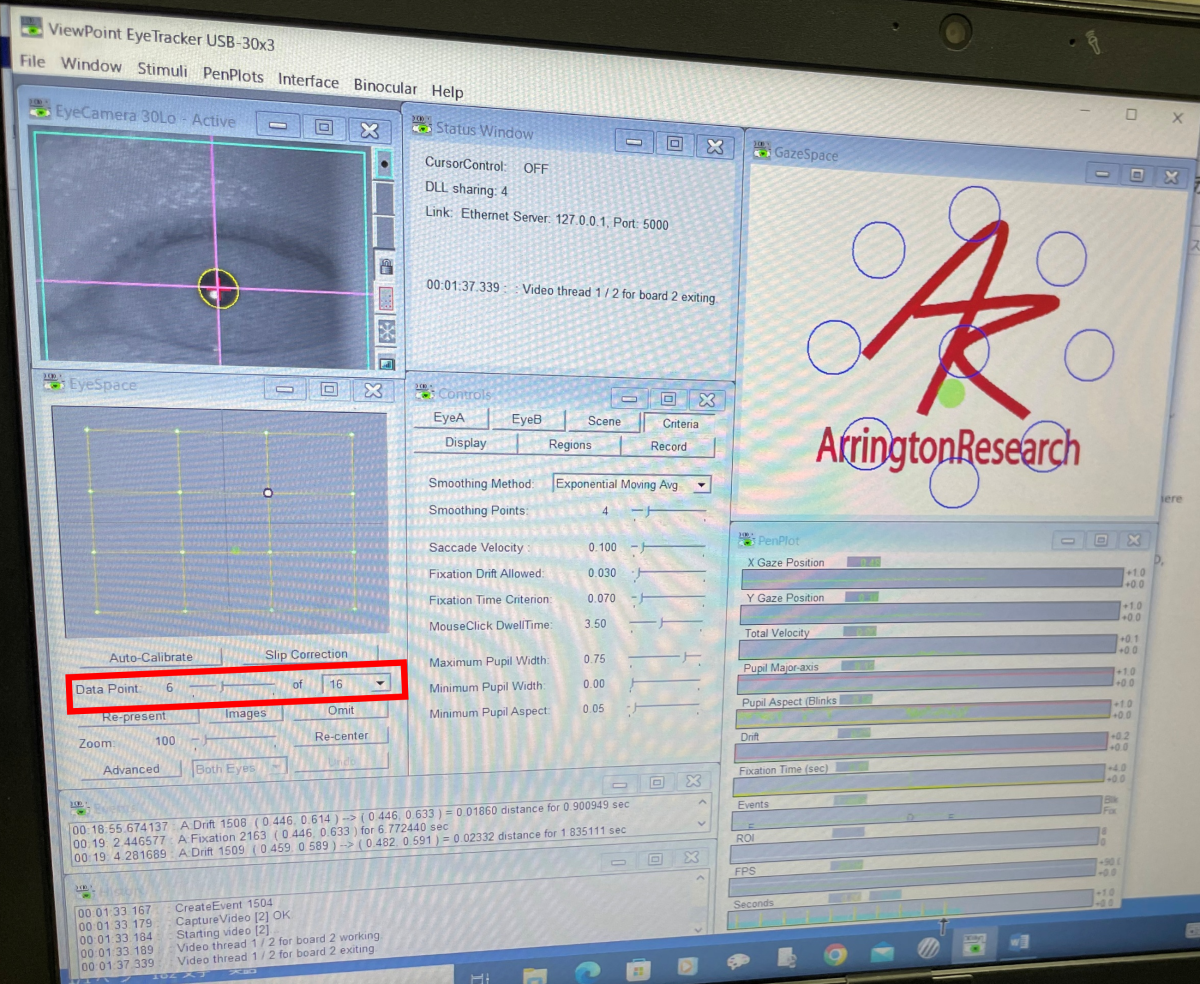Click the 'DLL sharing: 4' status text

467,190
